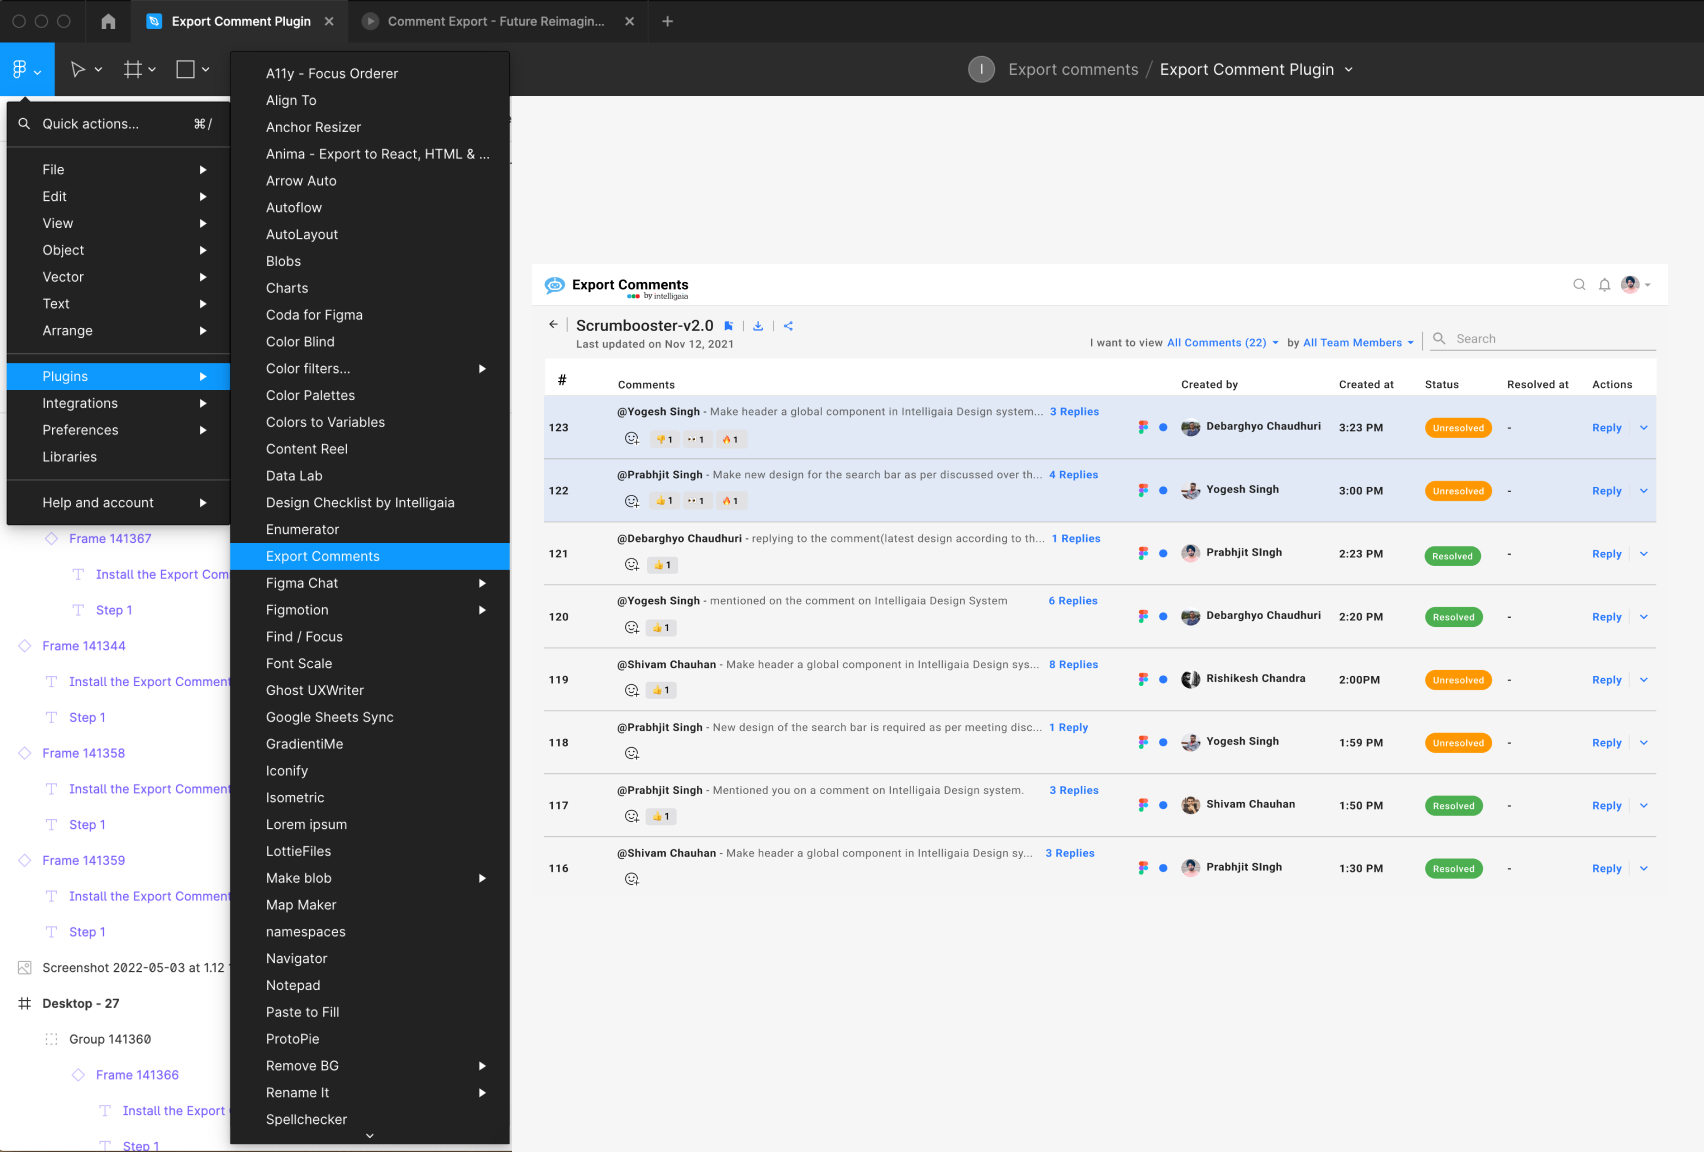The image size is (1704, 1153).
Task: Expand the actions chevron on comment 121
Action: (1644, 553)
